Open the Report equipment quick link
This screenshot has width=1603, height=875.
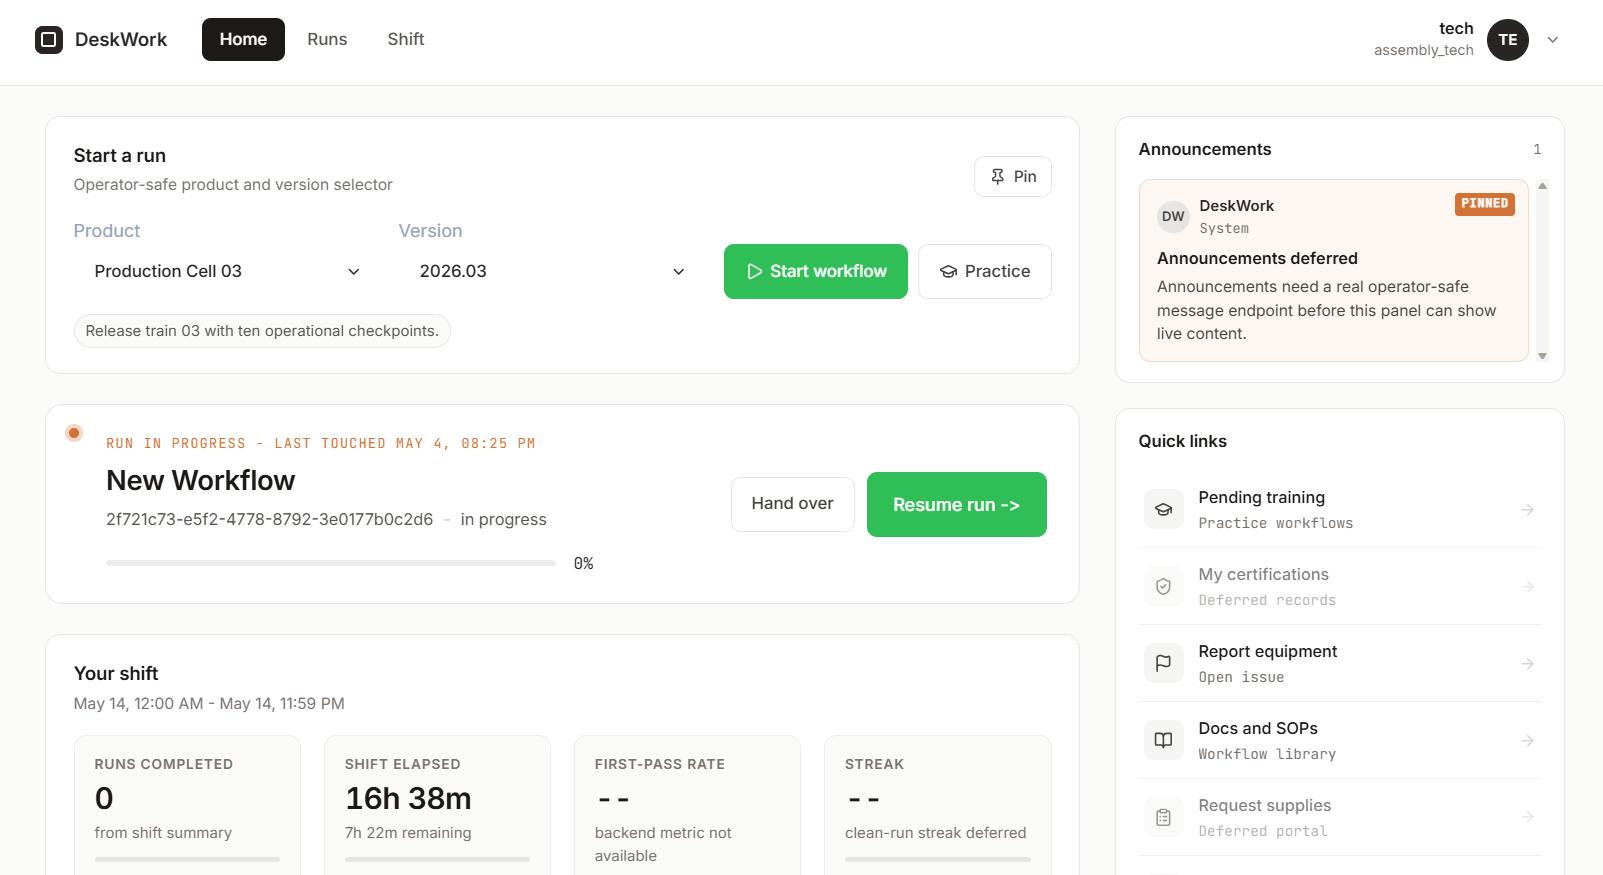[1340, 664]
